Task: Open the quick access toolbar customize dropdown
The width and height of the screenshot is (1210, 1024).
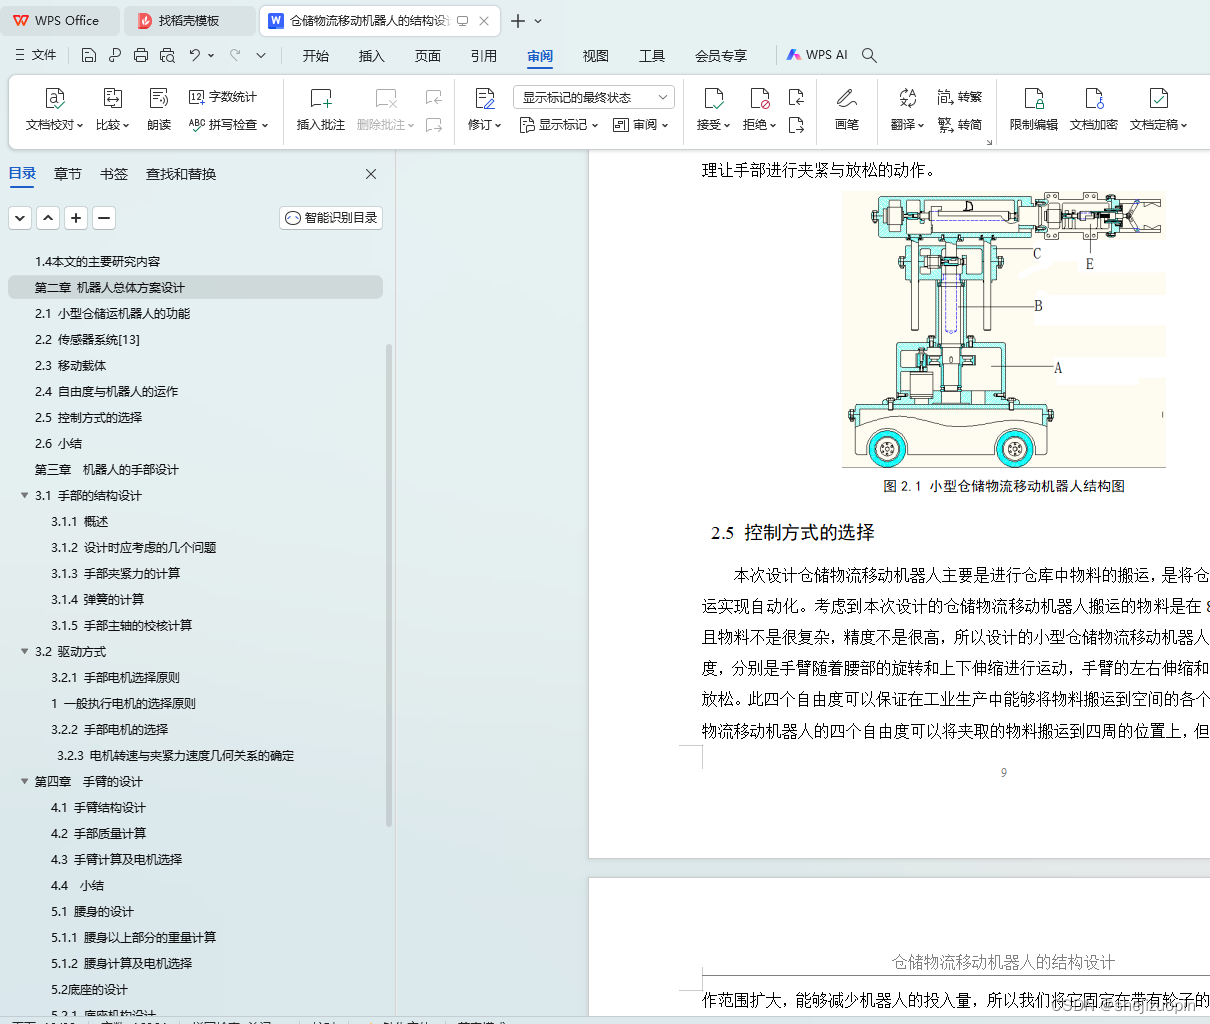Action: [x=261, y=56]
